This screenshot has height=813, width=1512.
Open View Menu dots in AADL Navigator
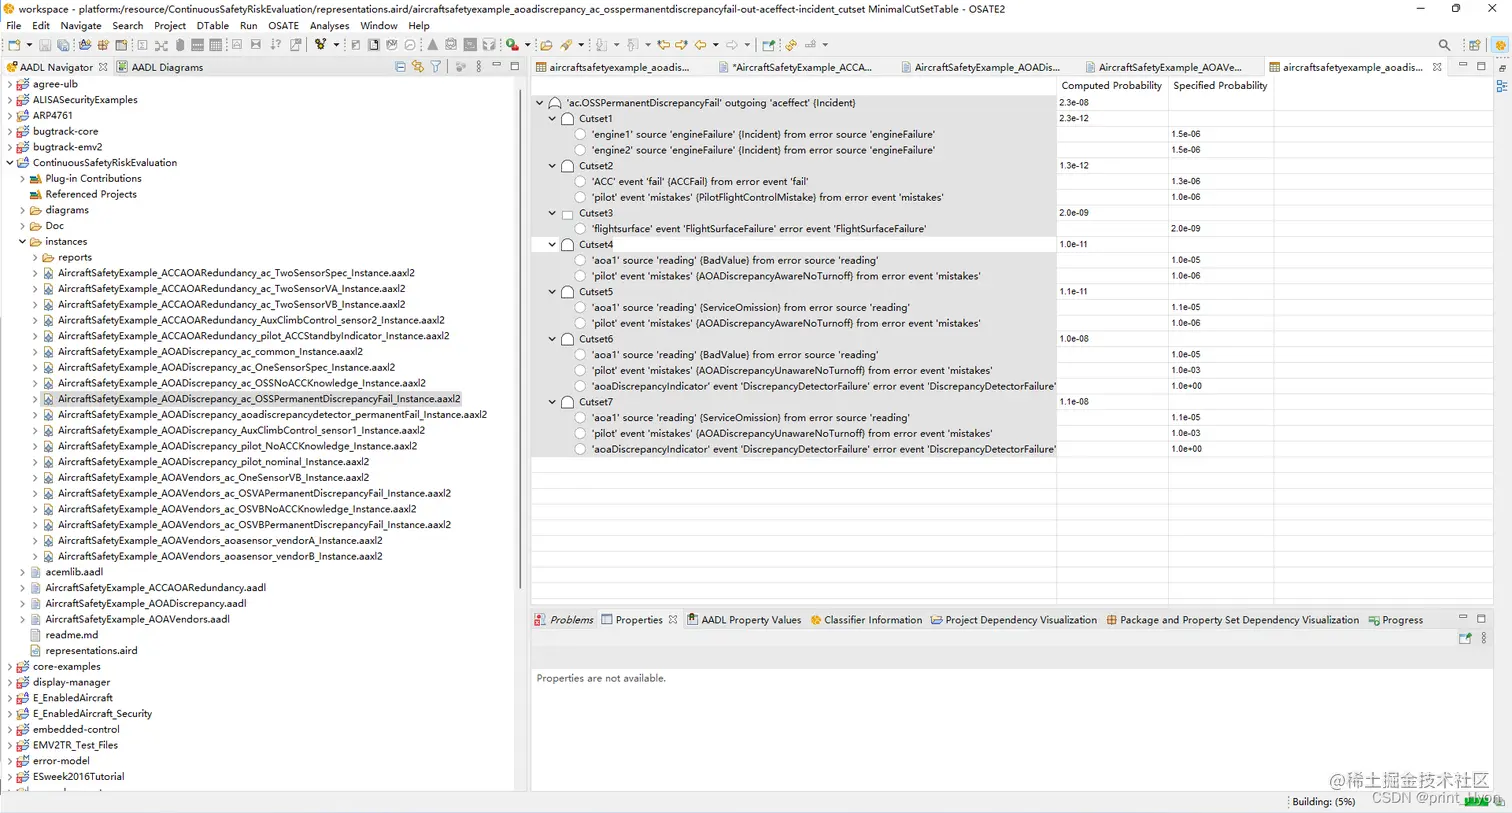click(479, 67)
